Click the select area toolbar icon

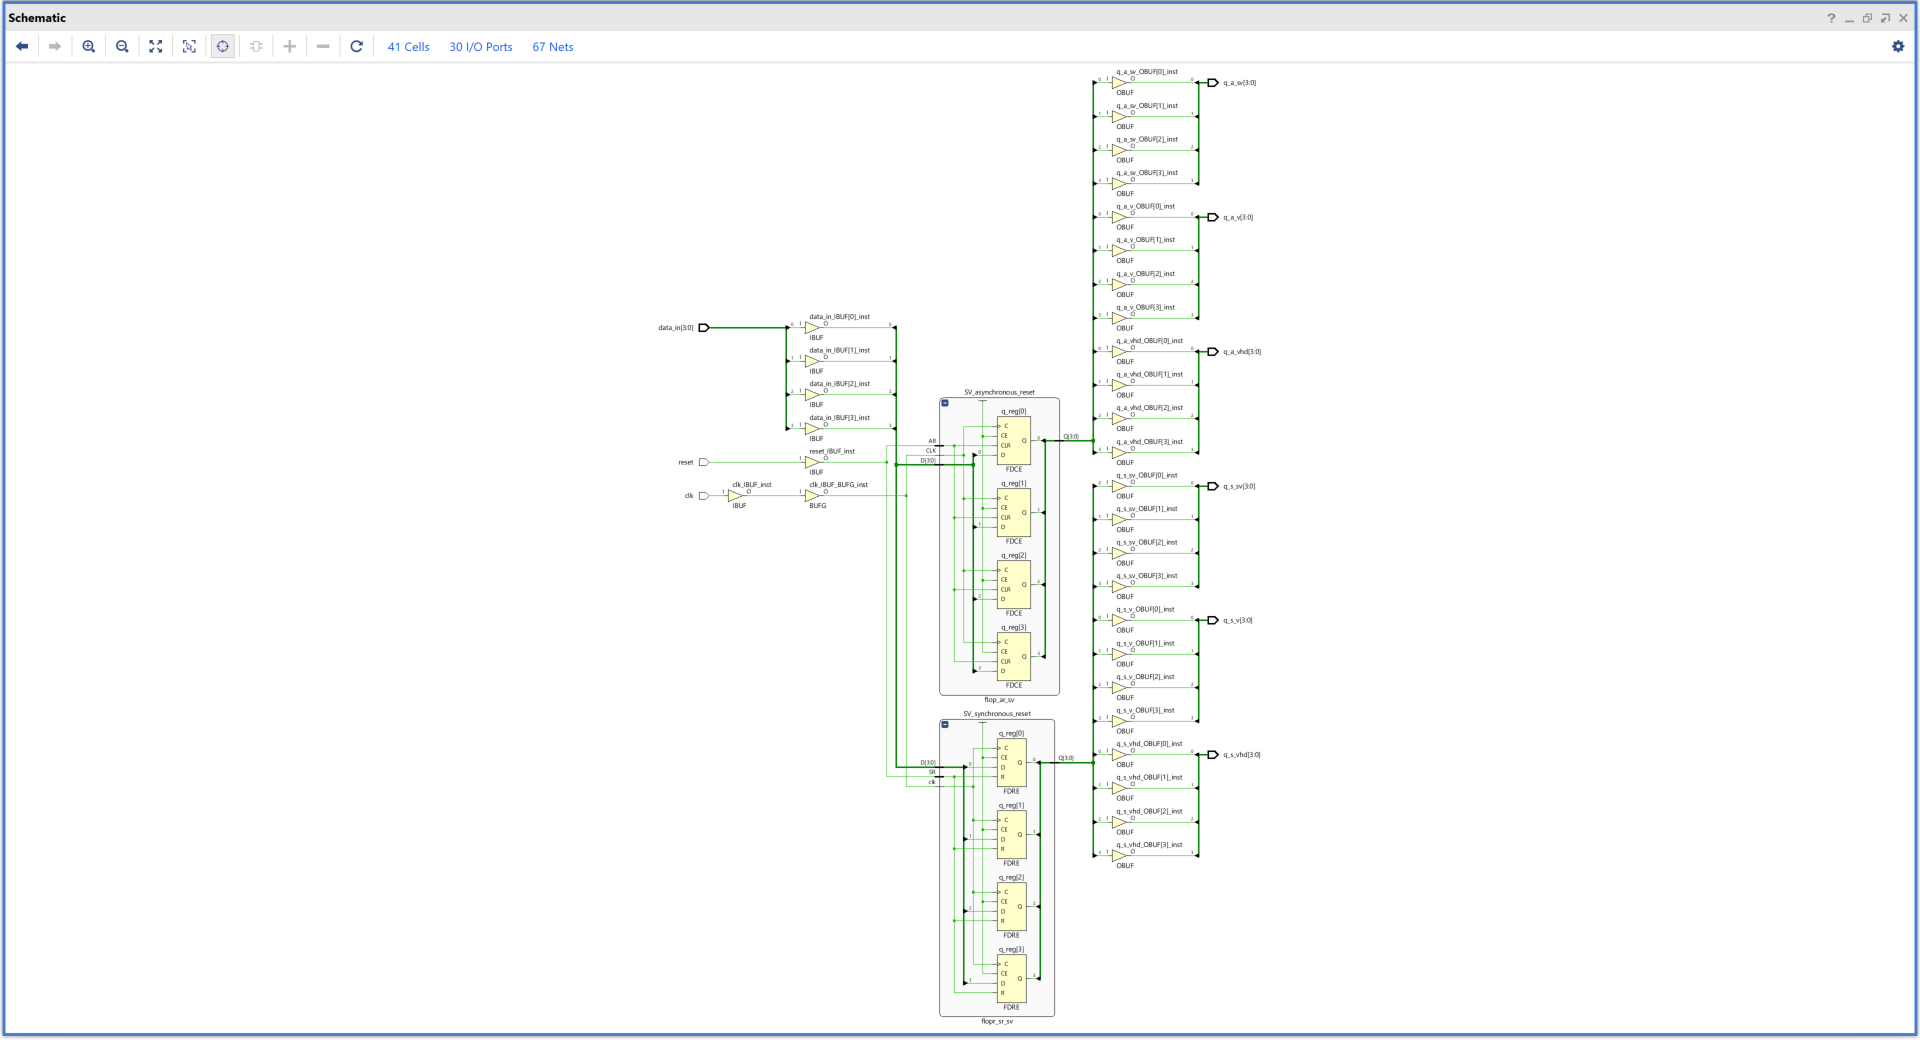point(189,46)
